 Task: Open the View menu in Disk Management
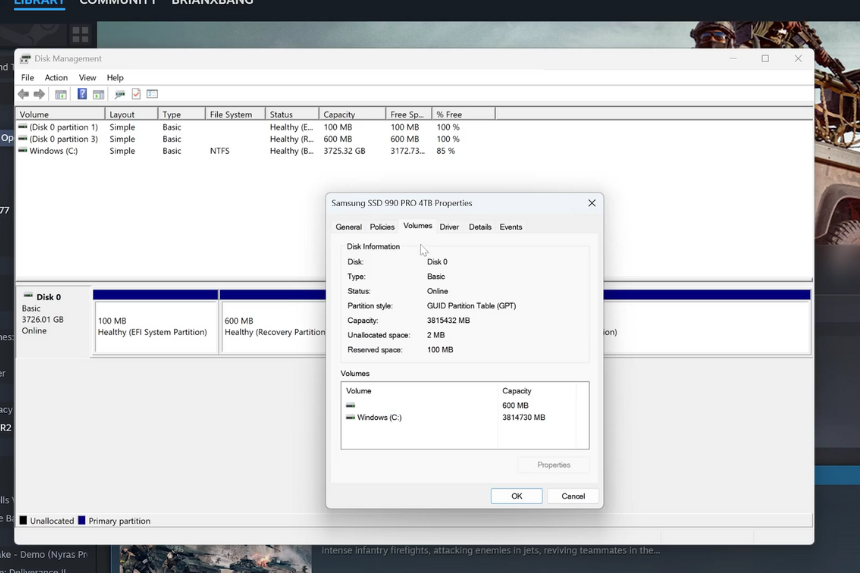pyautogui.click(x=88, y=77)
